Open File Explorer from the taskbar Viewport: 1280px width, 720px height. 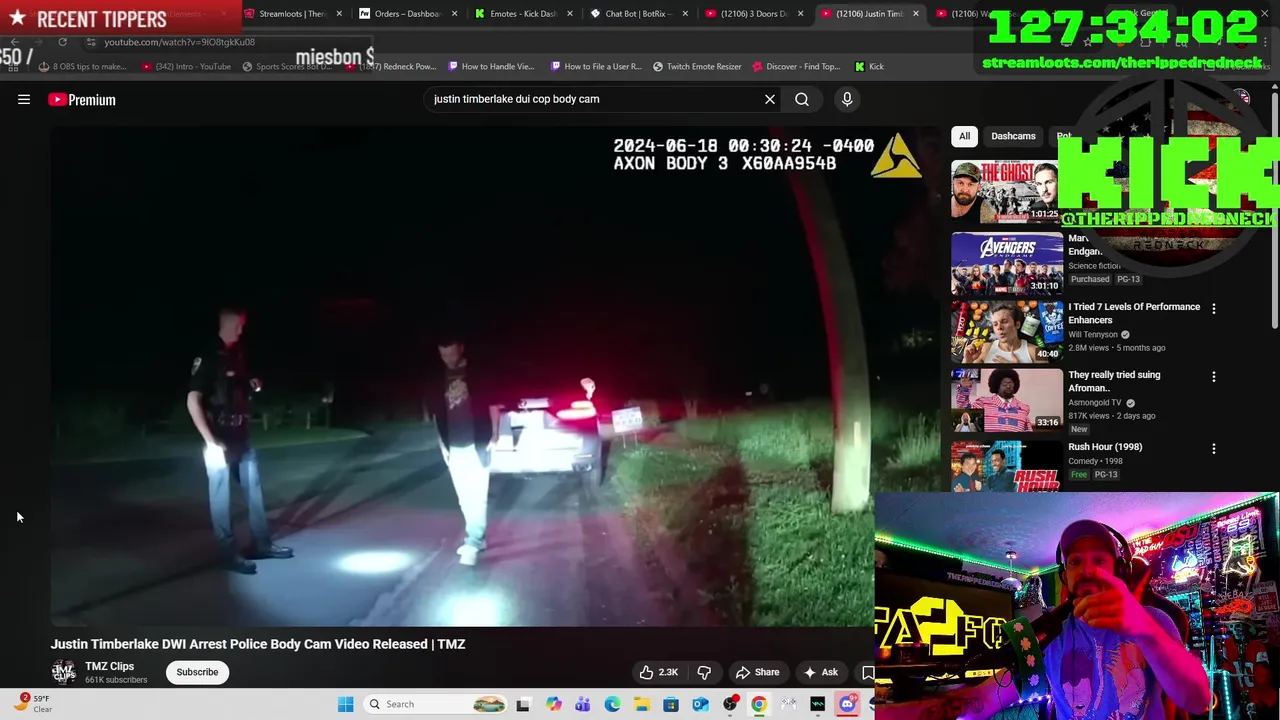[641, 704]
